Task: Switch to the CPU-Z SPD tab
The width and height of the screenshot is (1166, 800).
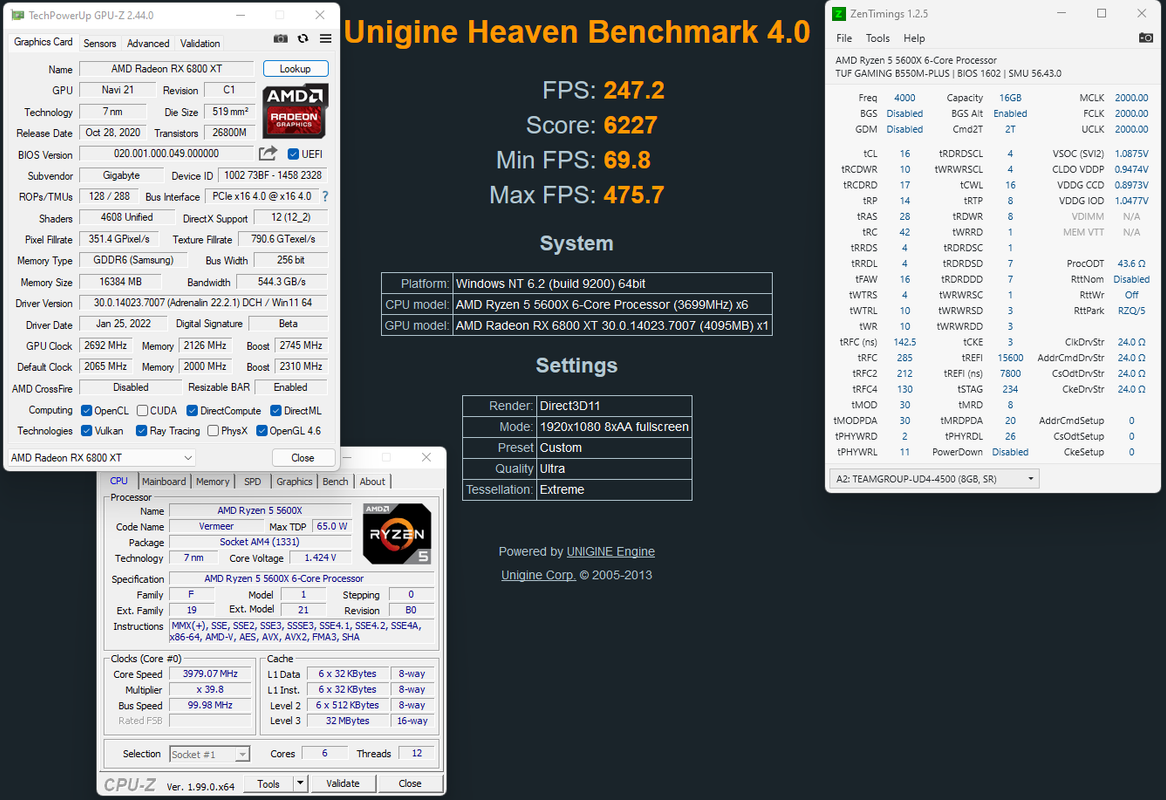Action: pyautogui.click(x=253, y=481)
